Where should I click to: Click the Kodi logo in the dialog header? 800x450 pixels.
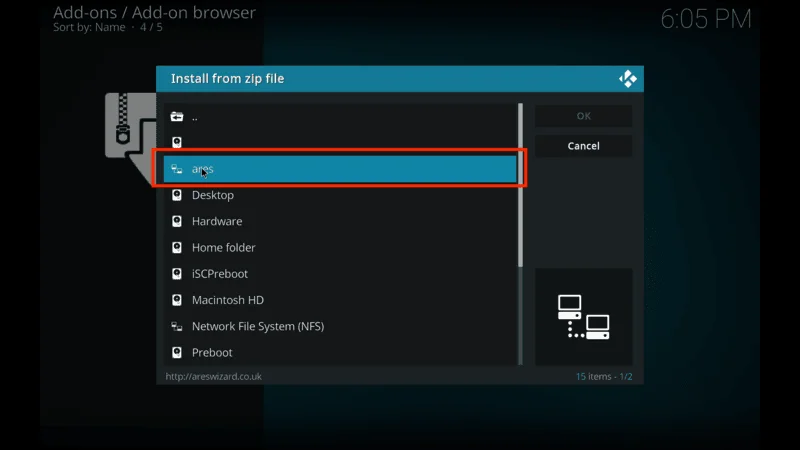(628, 79)
